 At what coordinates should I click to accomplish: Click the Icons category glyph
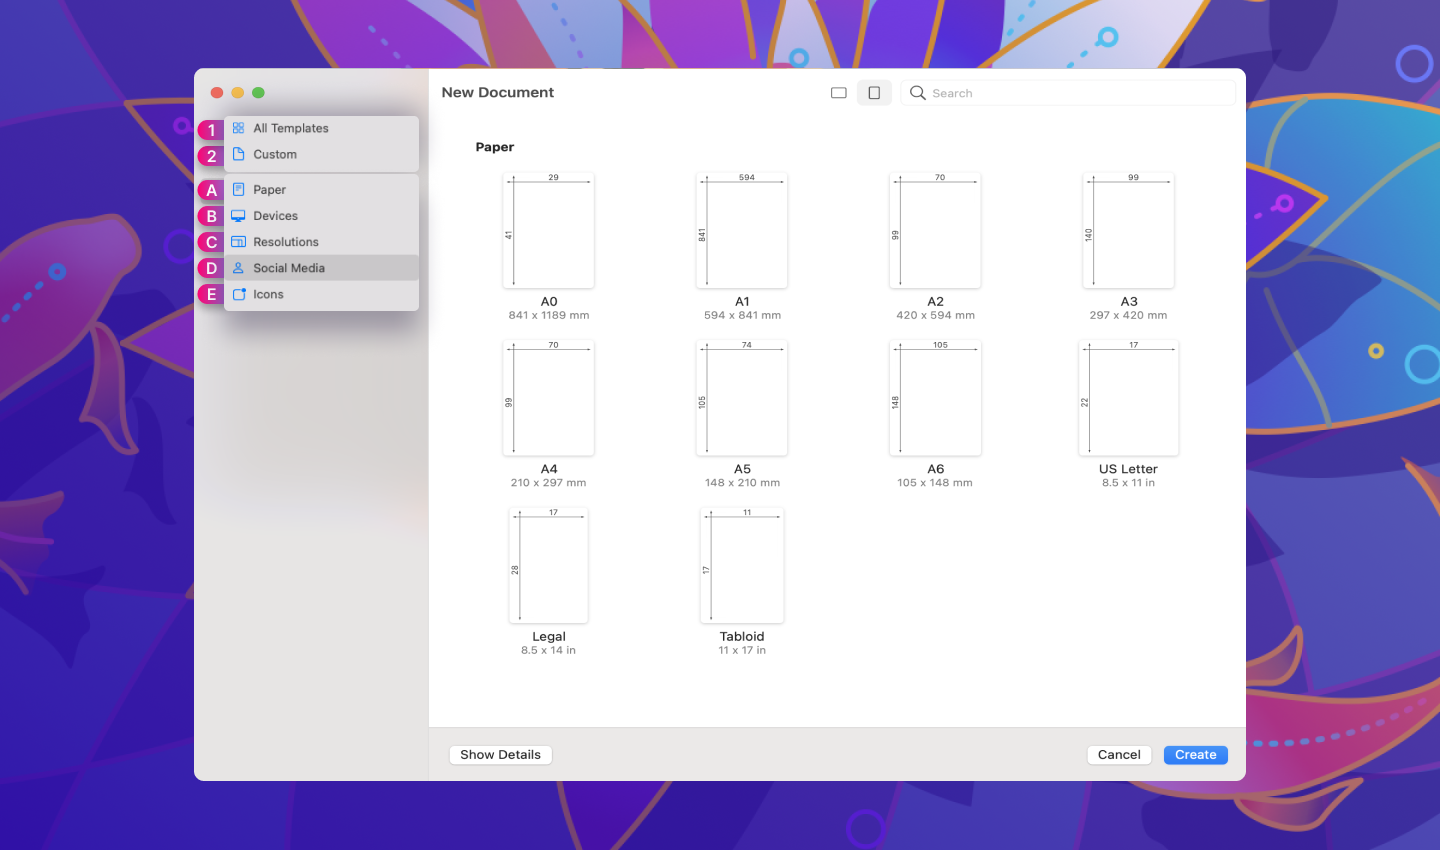click(238, 294)
